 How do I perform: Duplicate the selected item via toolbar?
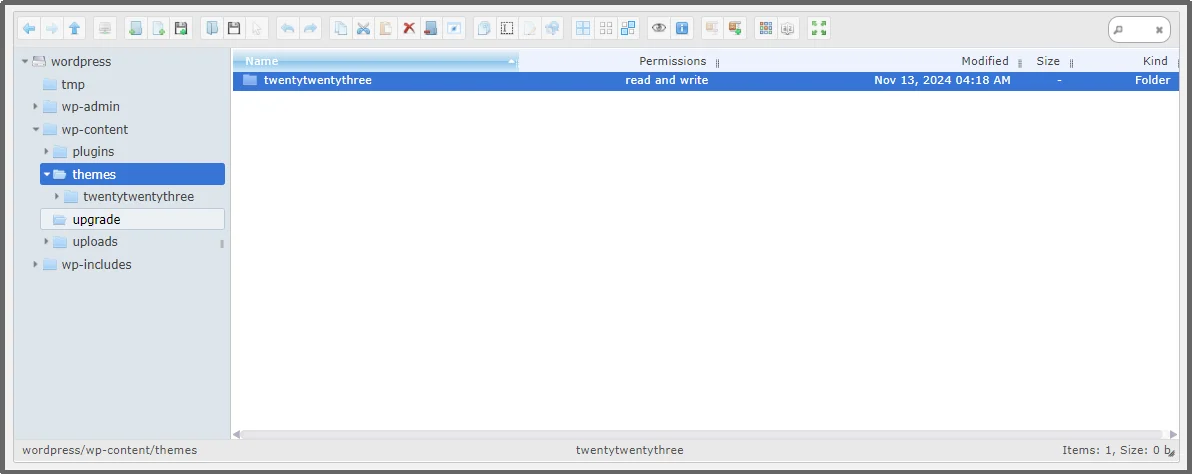click(484, 29)
